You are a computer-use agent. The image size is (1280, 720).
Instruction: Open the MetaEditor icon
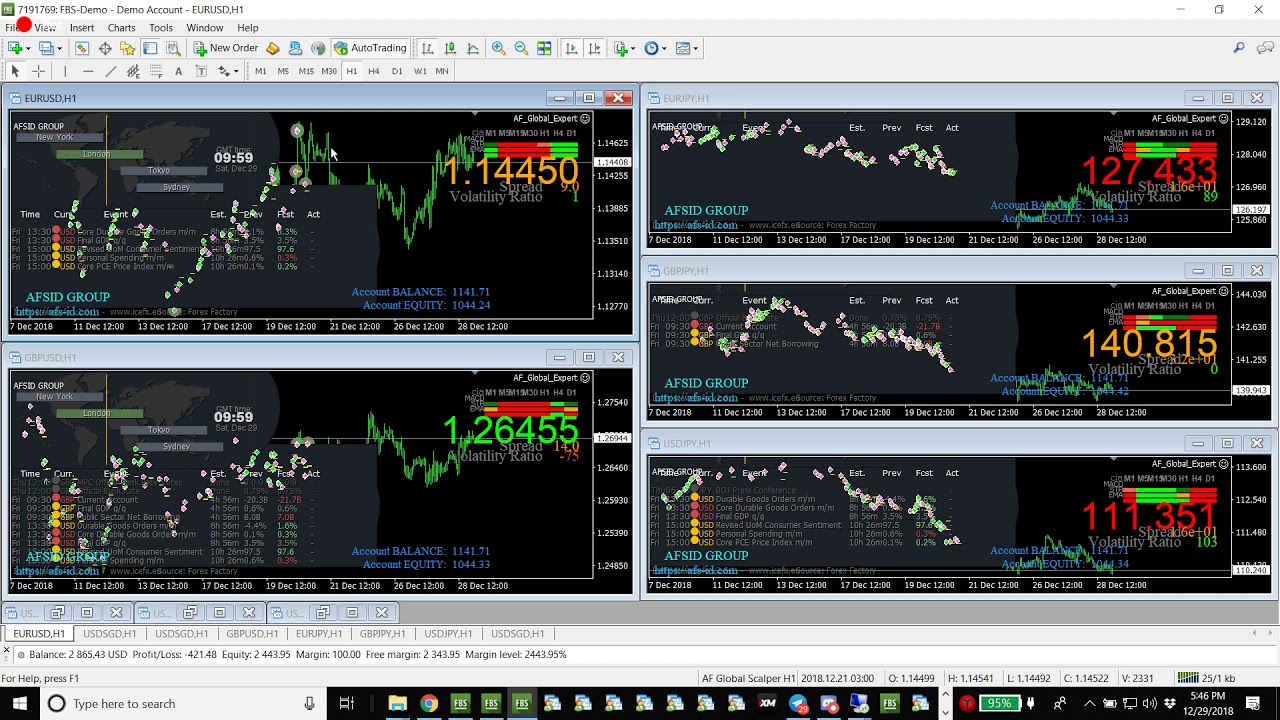(273, 48)
